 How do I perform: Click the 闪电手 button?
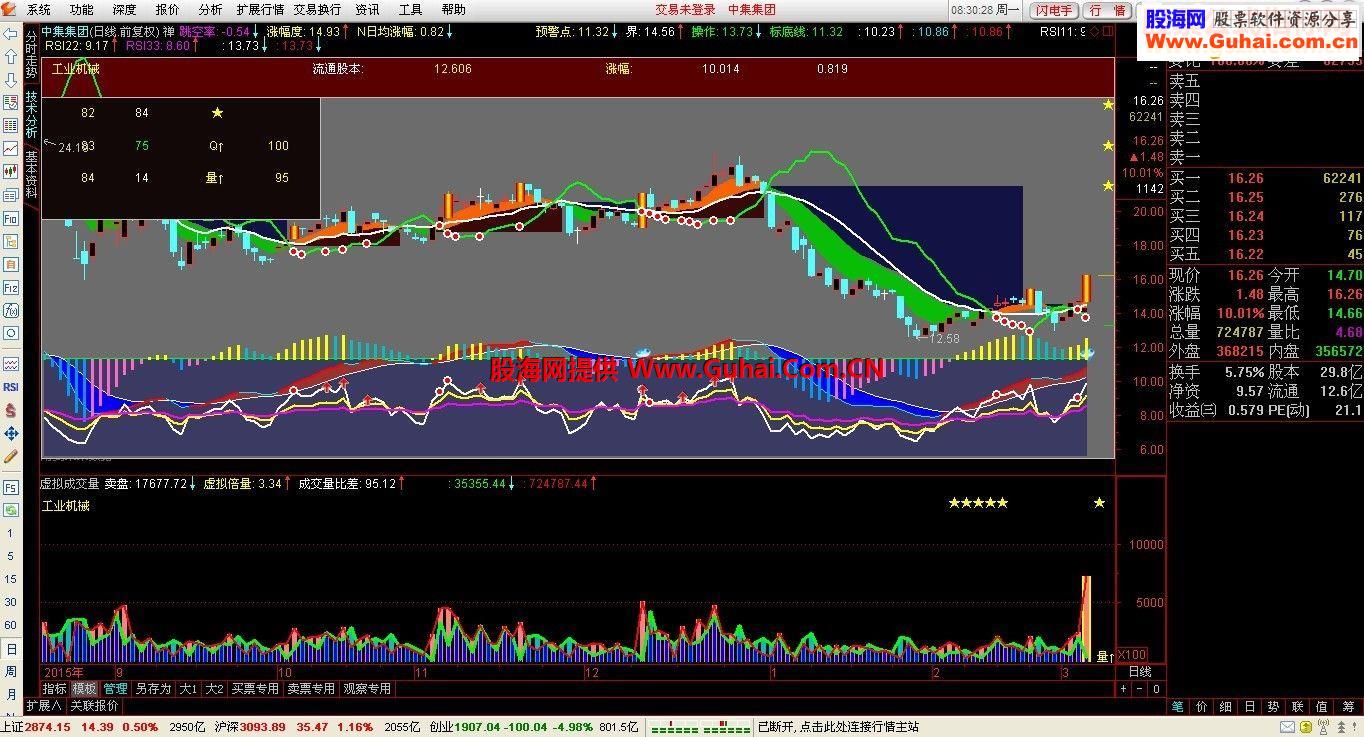point(1053,10)
